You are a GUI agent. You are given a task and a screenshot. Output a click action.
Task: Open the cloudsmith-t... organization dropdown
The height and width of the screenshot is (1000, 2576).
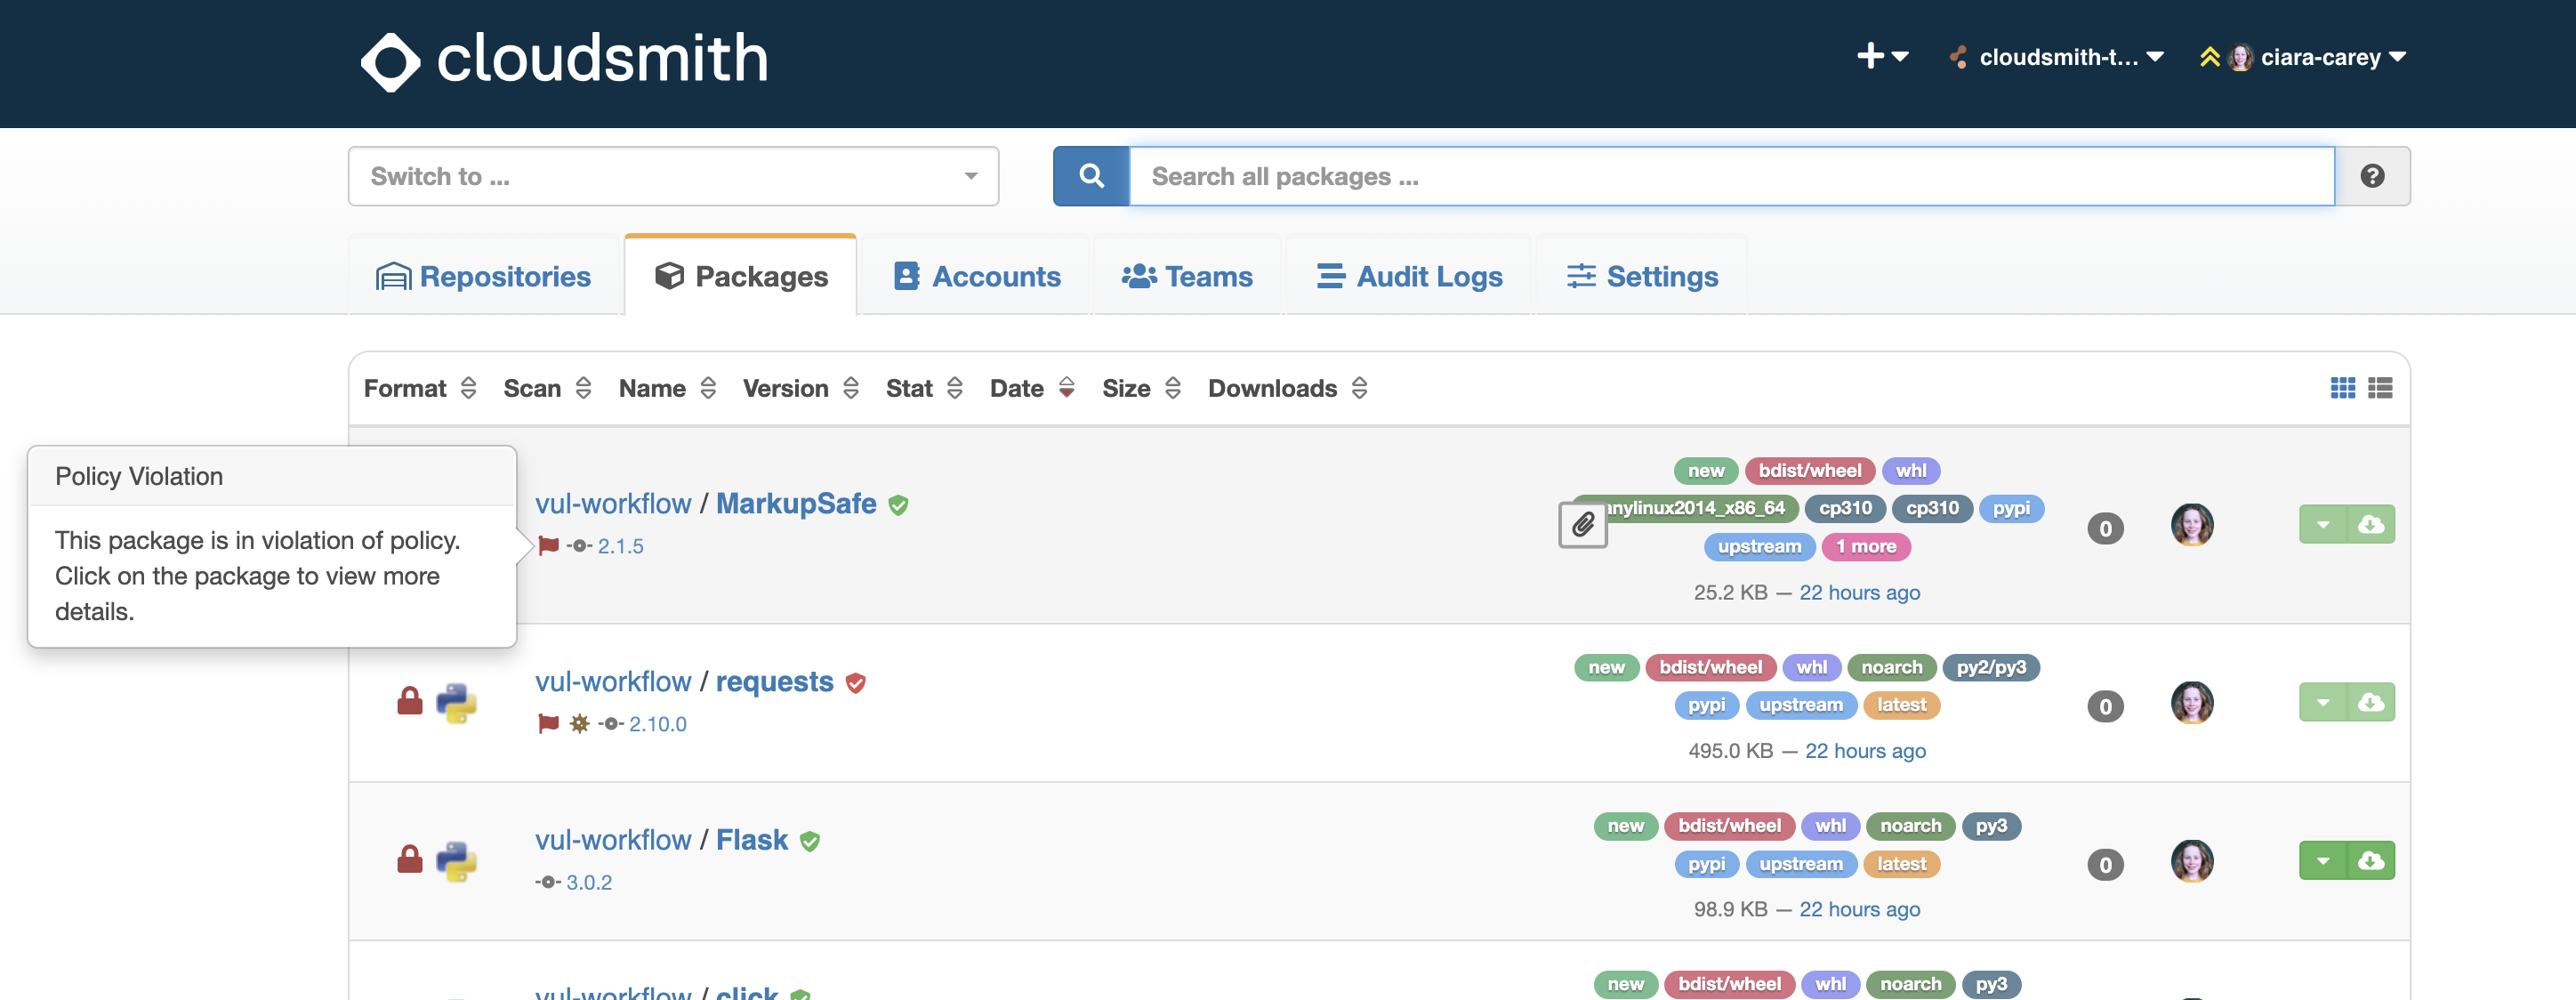coord(2057,57)
